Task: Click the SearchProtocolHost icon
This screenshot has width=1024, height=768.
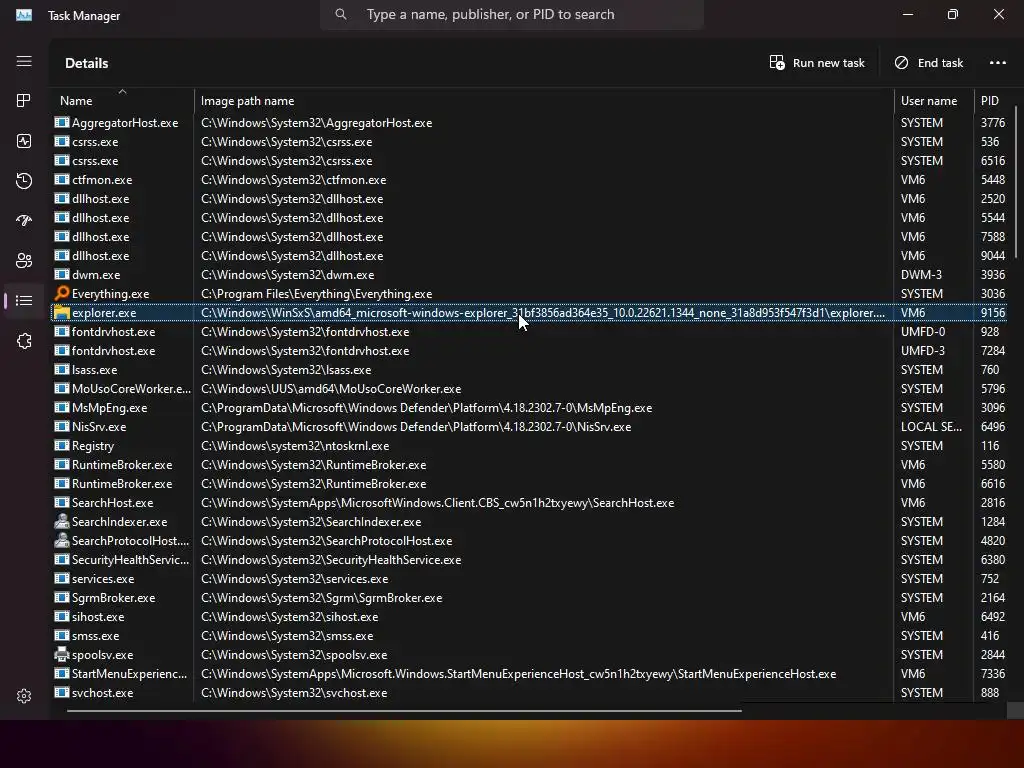Action: tap(62, 540)
